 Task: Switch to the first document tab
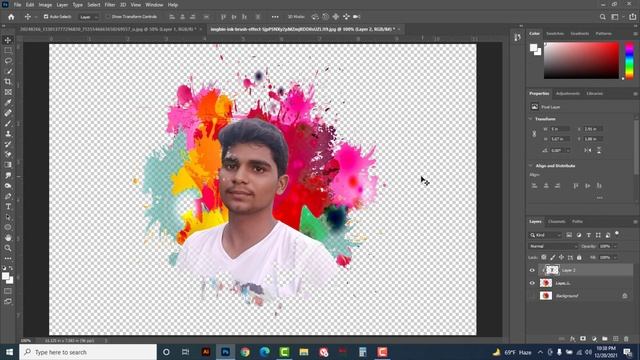coord(108,29)
